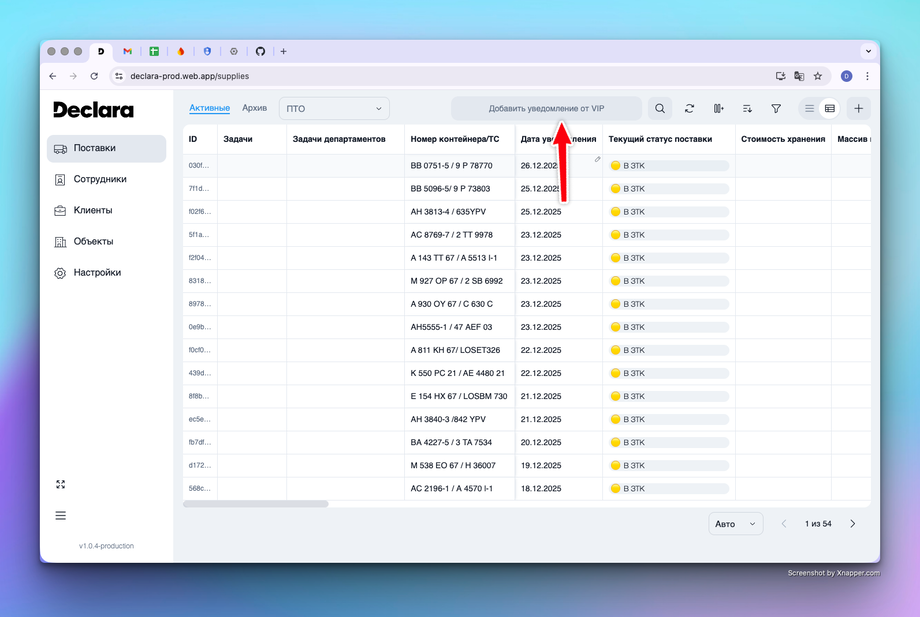The width and height of the screenshot is (920, 617).
Task: Refresh the supplies table
Action: pos(689,109)
